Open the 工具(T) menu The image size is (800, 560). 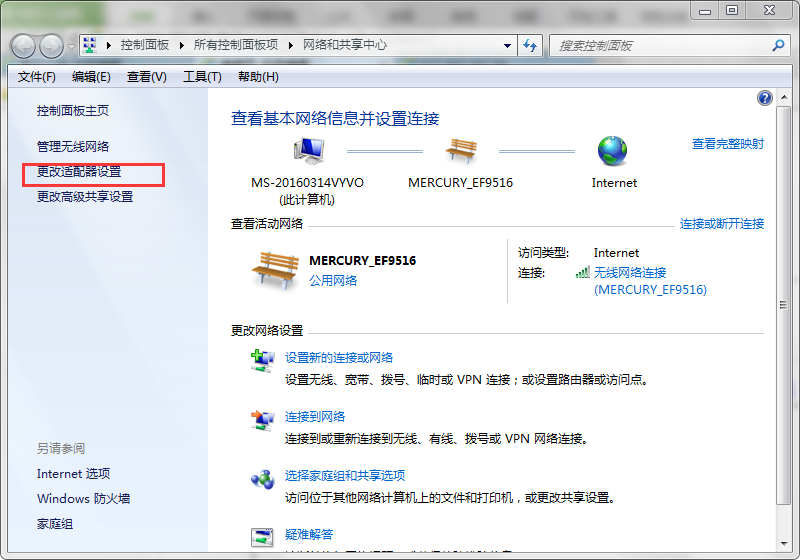[x=202, y=77]
